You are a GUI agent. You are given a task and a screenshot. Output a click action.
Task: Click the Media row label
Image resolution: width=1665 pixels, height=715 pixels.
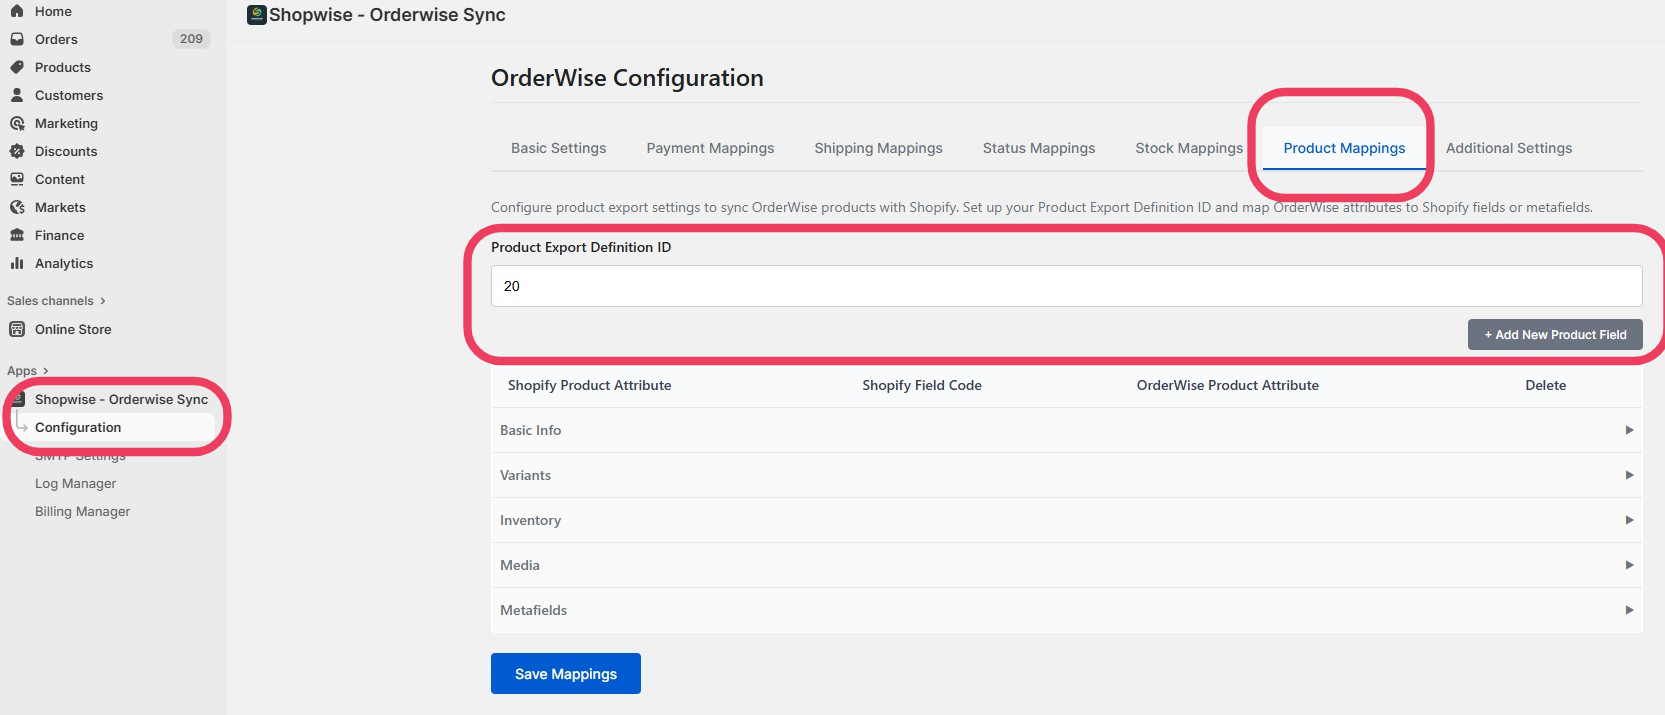pos(519,565)
